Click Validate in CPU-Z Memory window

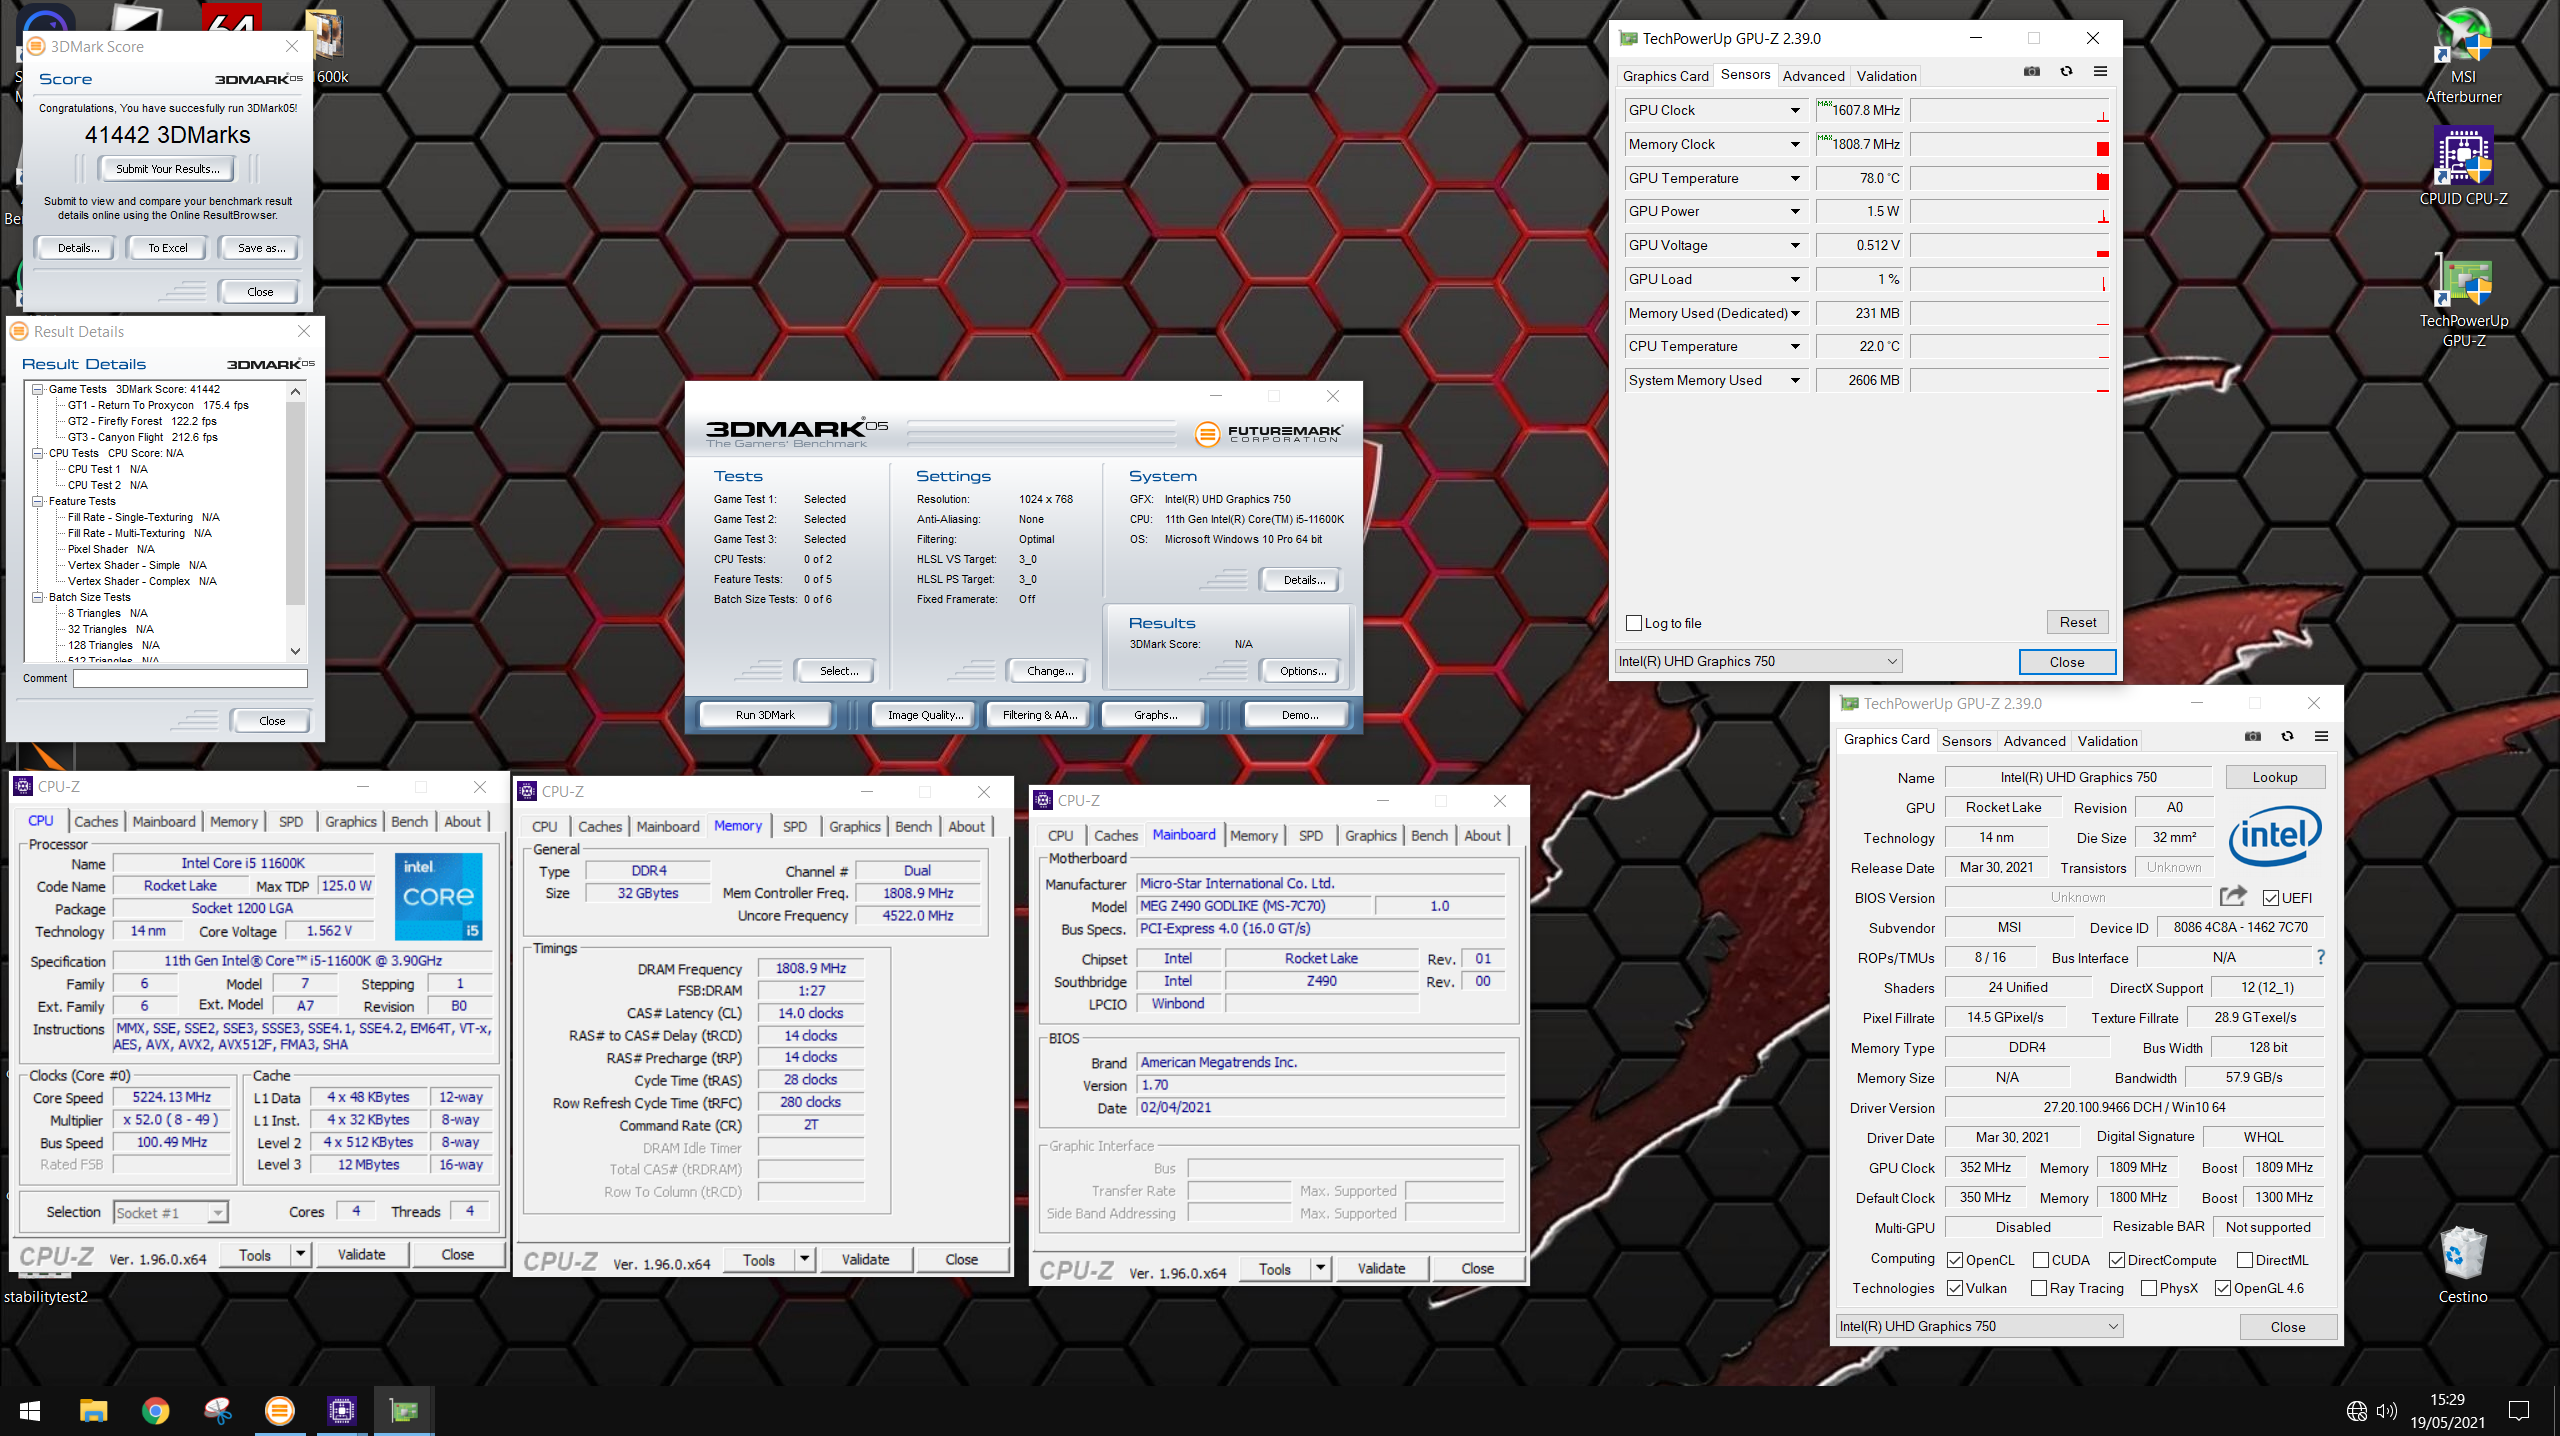click(865, 1259)
